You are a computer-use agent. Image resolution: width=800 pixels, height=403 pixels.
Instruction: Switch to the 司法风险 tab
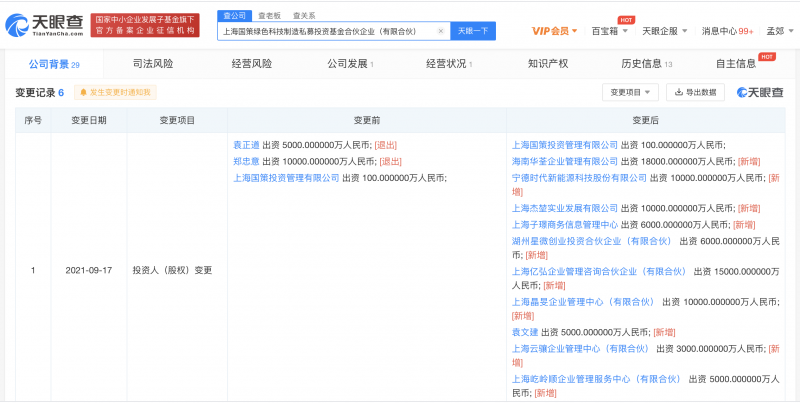(153, 64)
